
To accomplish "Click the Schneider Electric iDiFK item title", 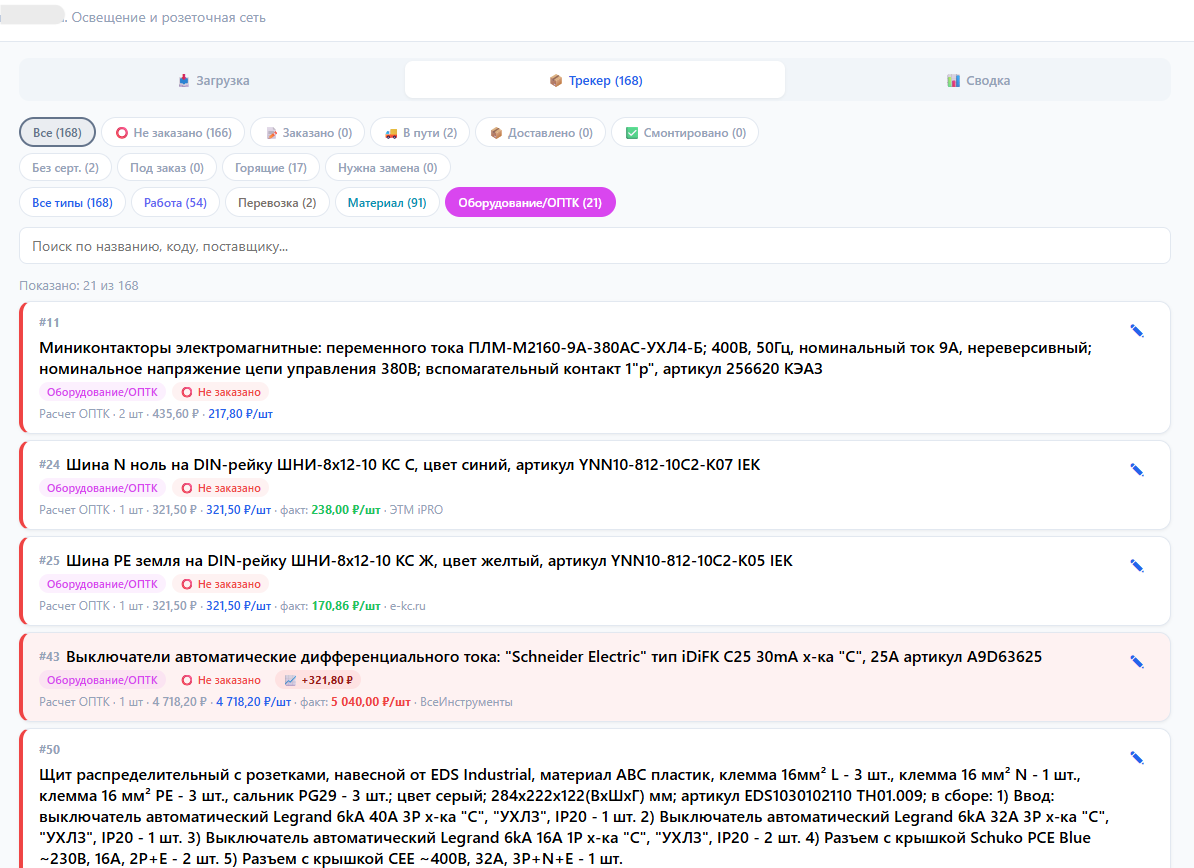I will [x=554, y=656].
